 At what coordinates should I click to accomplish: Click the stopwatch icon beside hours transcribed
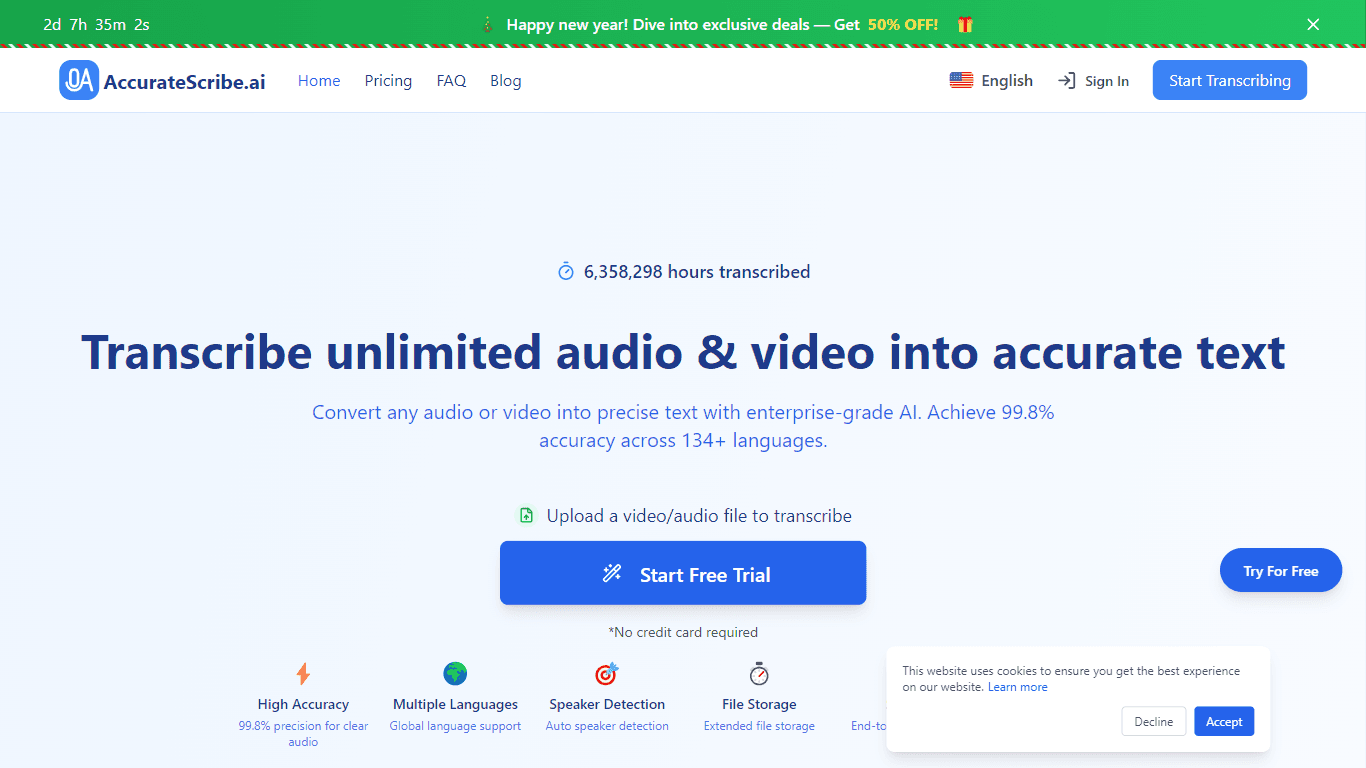click(x=566, y=271)
